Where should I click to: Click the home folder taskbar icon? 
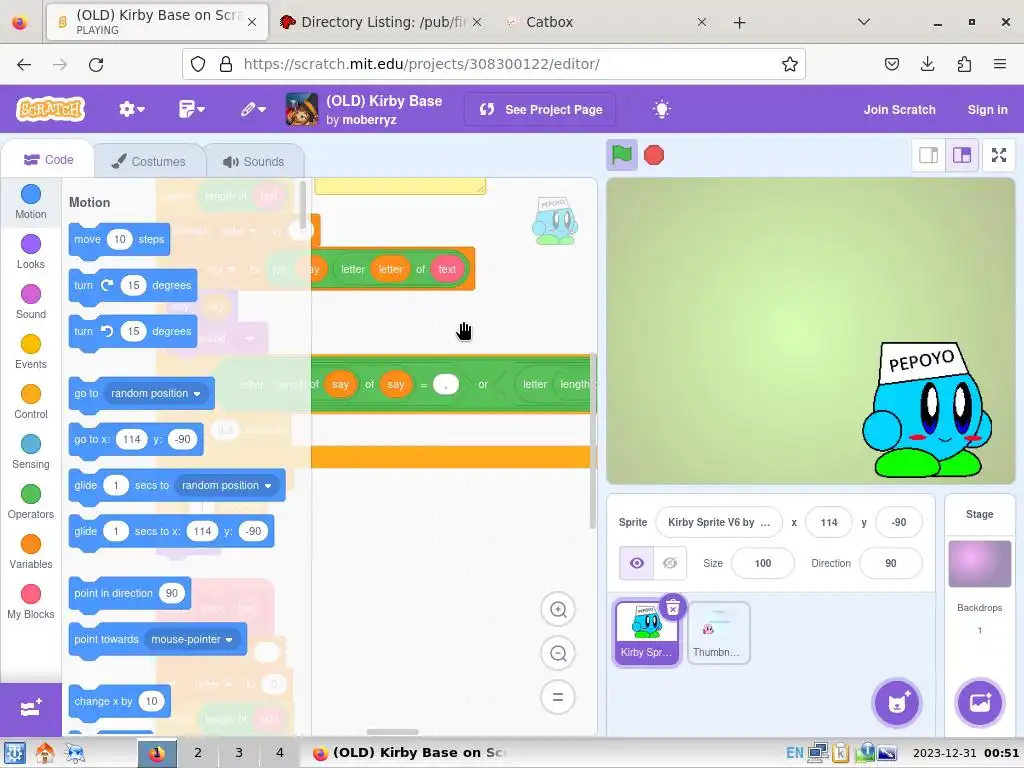point(45,753)
